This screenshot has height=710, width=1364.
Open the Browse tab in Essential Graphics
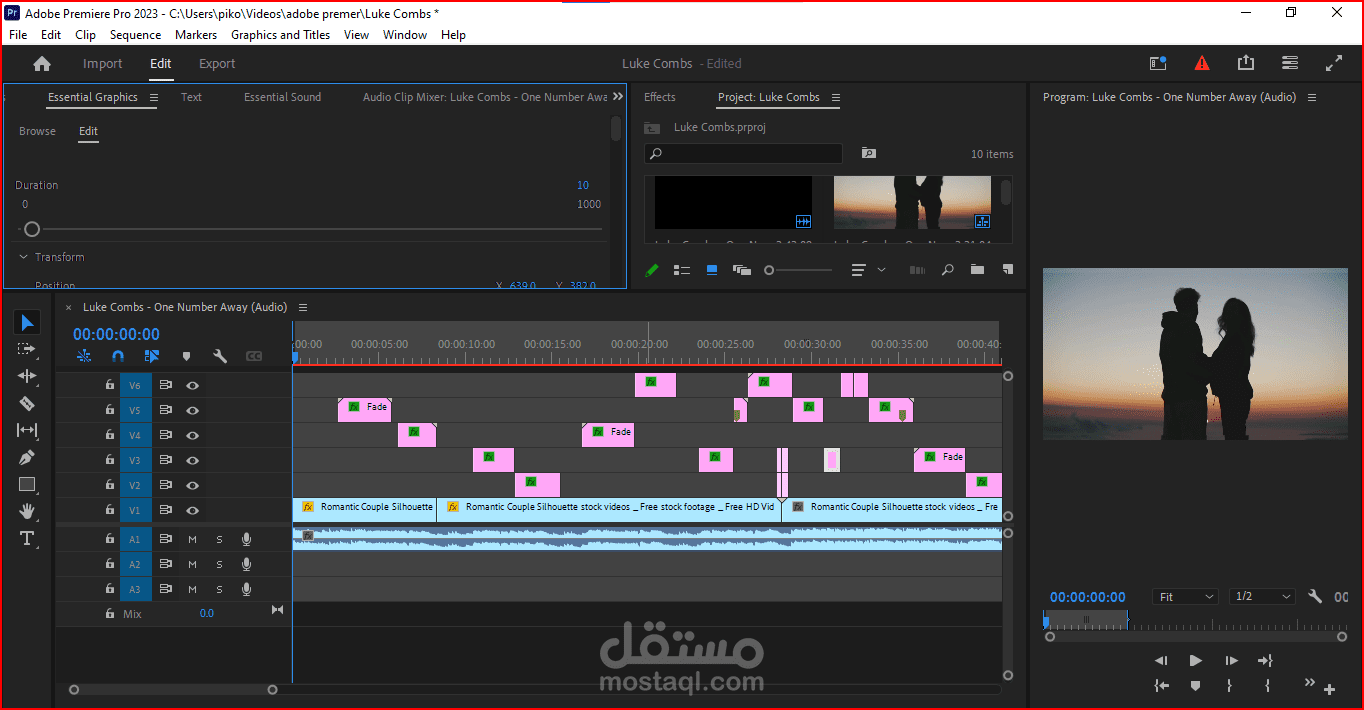click(x=38, y=131)
